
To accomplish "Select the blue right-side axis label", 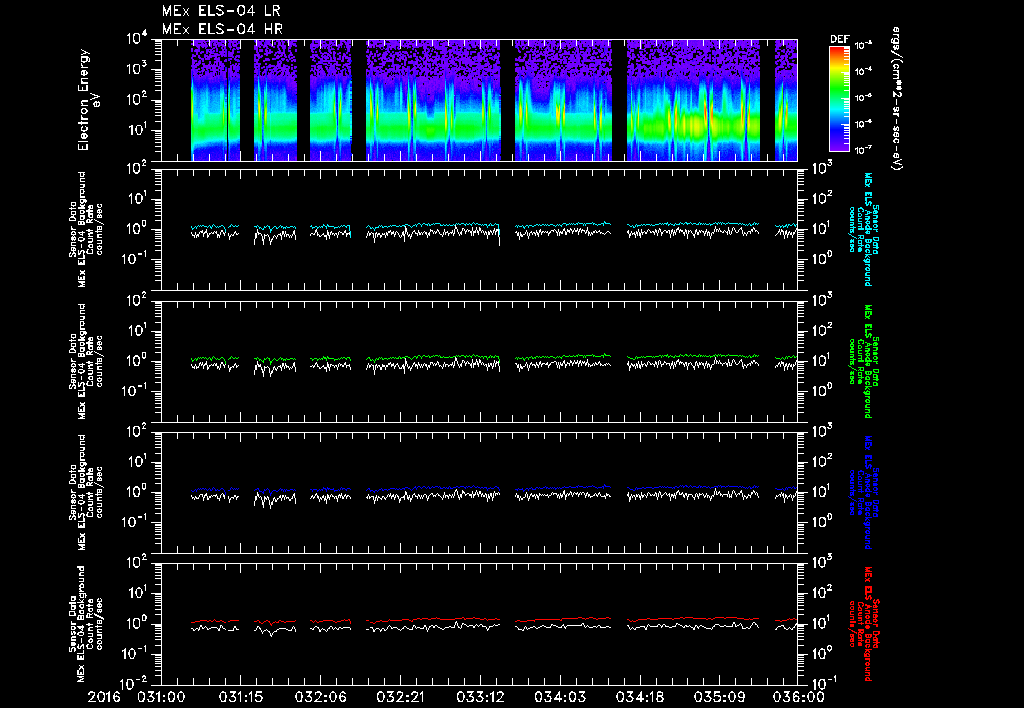I will [x=864, y=492].
